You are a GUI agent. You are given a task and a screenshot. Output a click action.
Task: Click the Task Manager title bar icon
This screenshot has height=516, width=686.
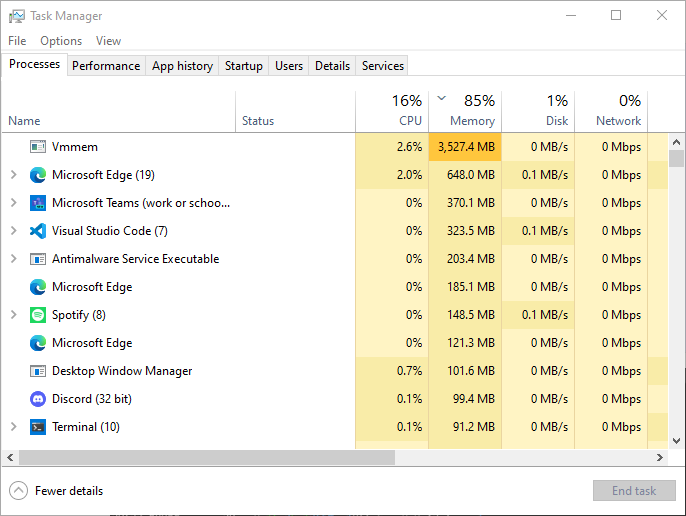click(x=17, y=16)
